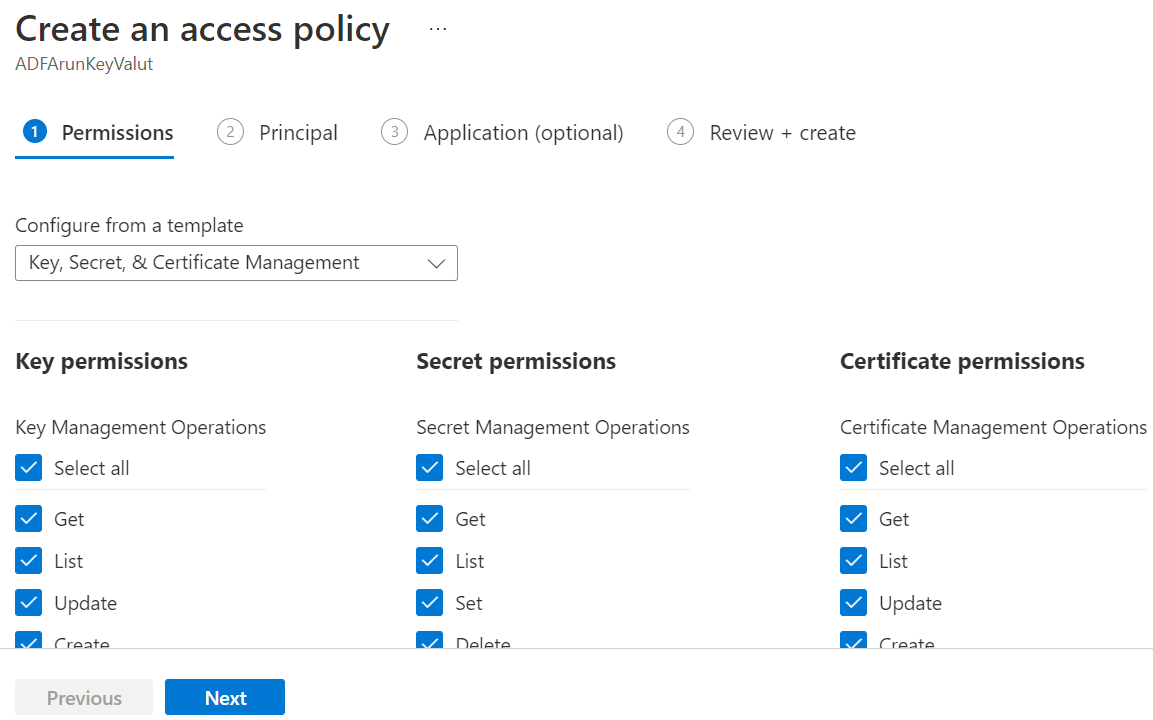The height and width of the screenshot is (720, 1153).
Task: Uncheck List under Secret permissions
Action: 429,561
